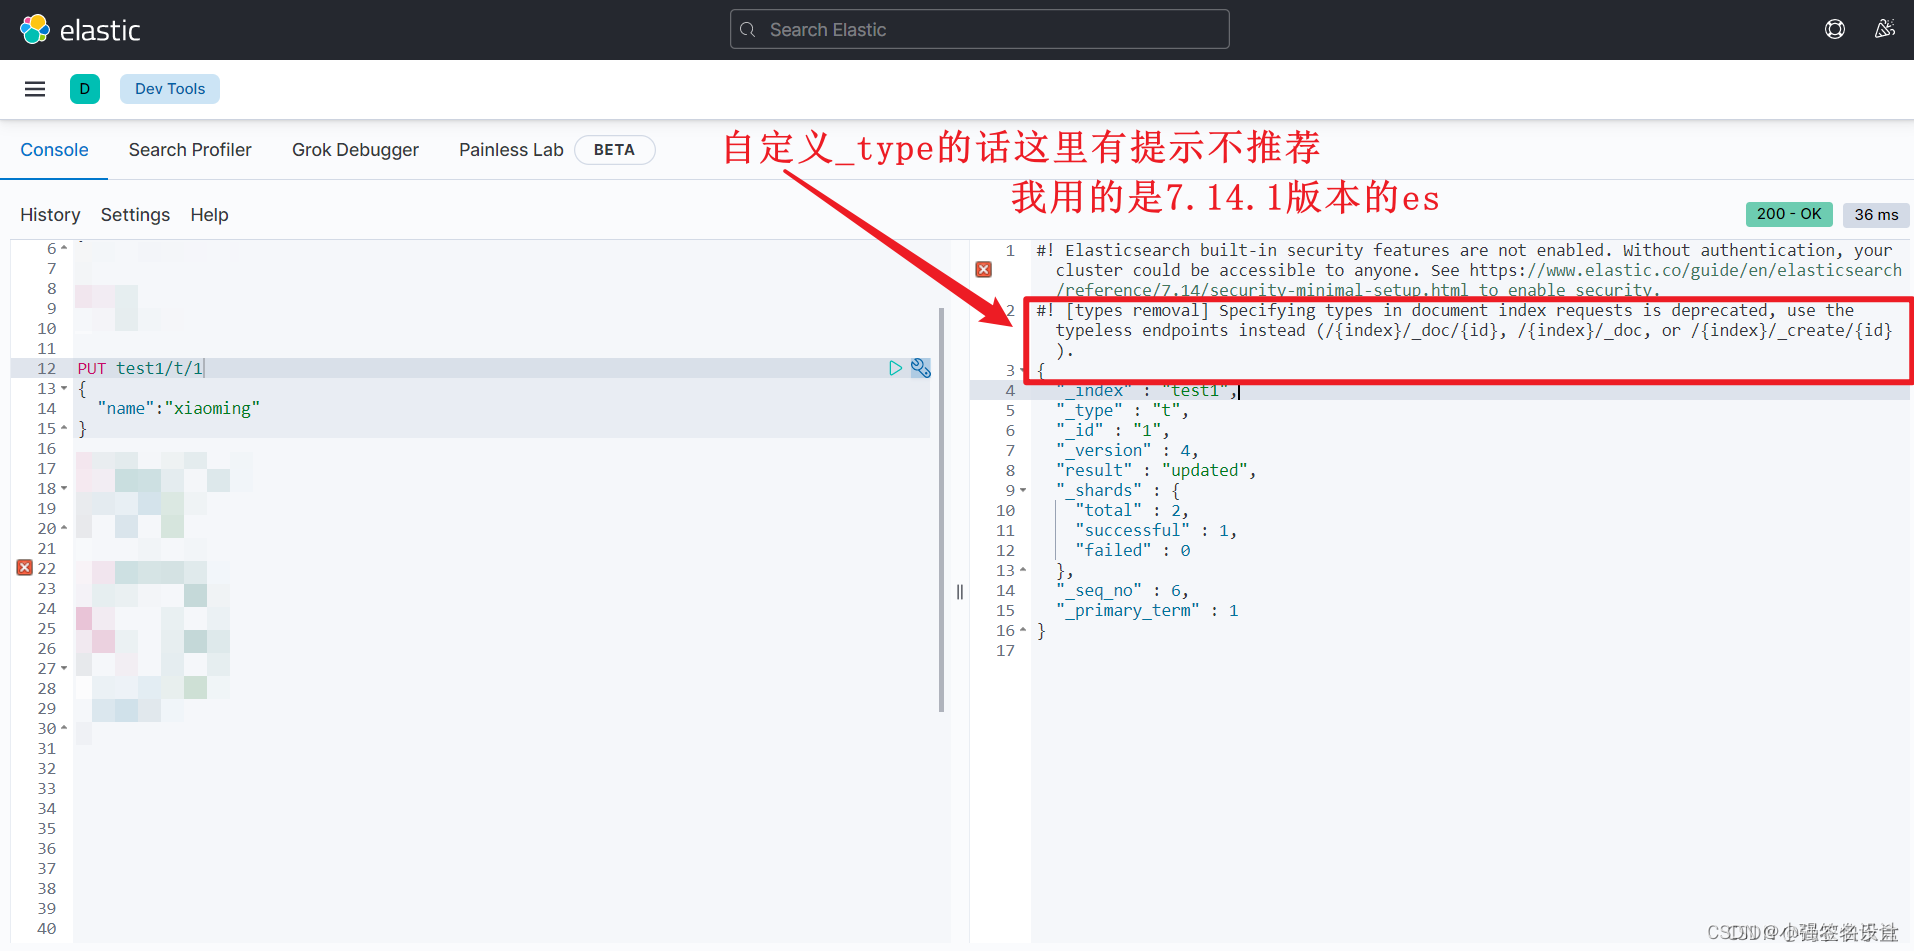Viewport: 1914px width, 951px height.
Task: Click the "_primary_term" : 1 line
Action: tap(1146, 610)
